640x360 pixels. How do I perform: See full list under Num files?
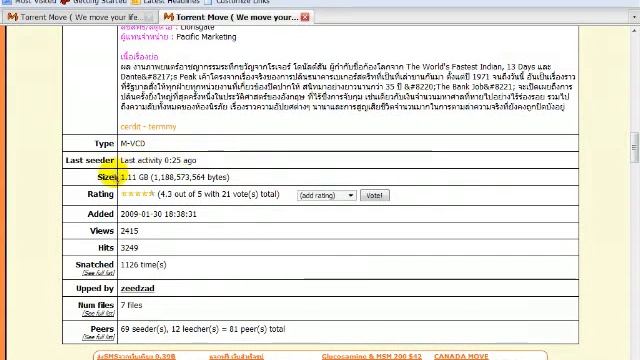coord(98,313)
